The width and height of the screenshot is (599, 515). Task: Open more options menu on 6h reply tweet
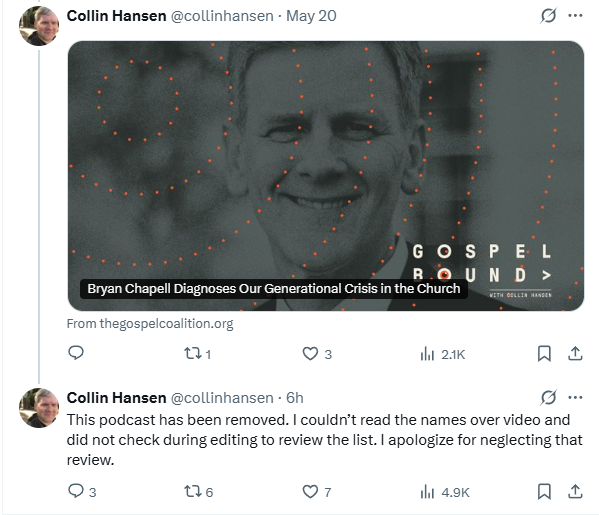pyautogui.click(x=575, y=397)
